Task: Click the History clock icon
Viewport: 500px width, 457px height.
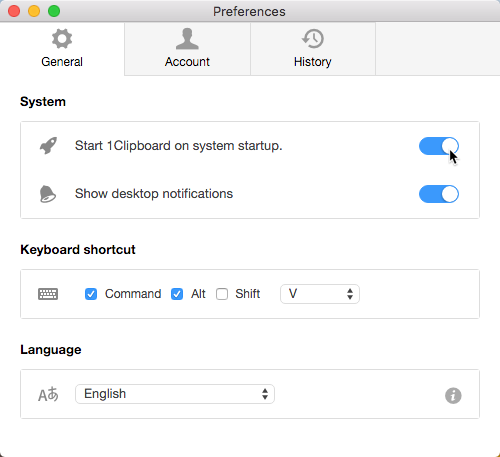Action: pyautogui.click(x=313, y=39)
